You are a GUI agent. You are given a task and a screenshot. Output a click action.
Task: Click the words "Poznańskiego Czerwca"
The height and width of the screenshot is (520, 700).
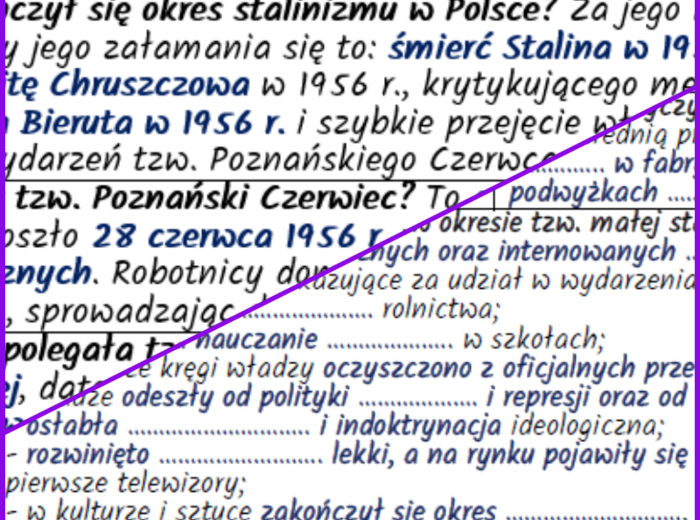(x=382, y=160)
